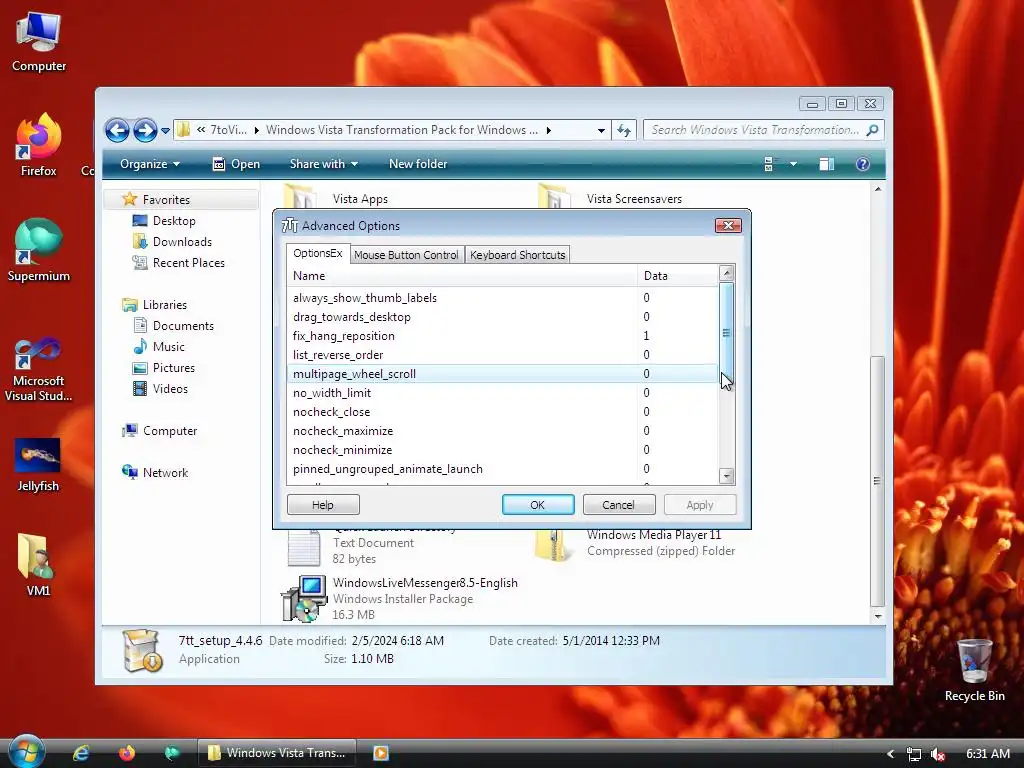Click New folder in toolbar
The width and height of the screenshot is (1024, 768).
[x=418, y=164]
